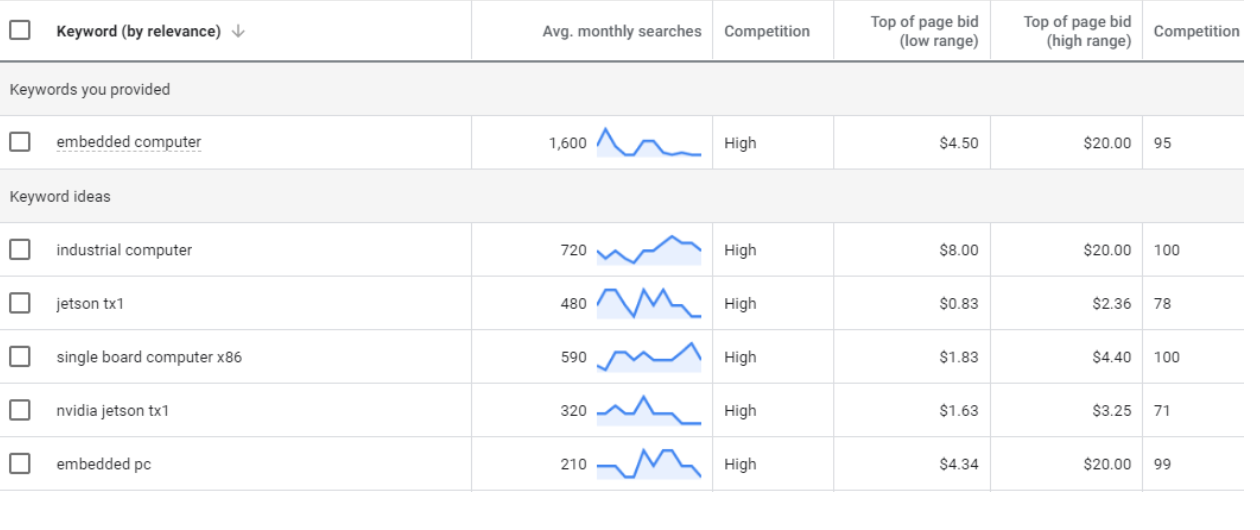Image resolution: width=1260 pixels, height=530 pixels.
Task: Click the single board computer x86 keyword
Action: pos(149,357)
